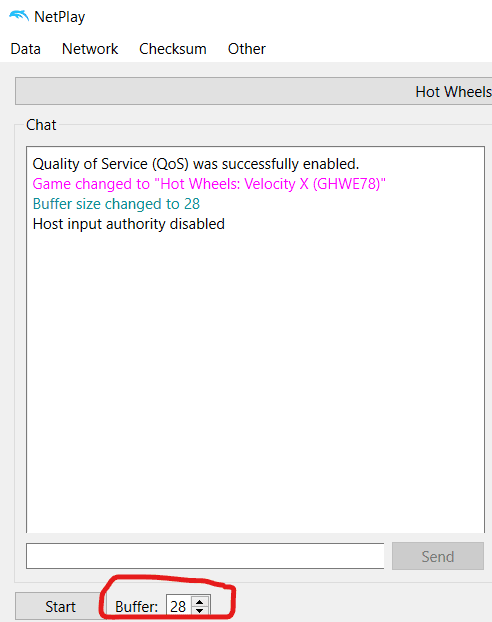492x622 pixels.
Task: Click the Hot Wheels game selection button
Action: (254, 91)
